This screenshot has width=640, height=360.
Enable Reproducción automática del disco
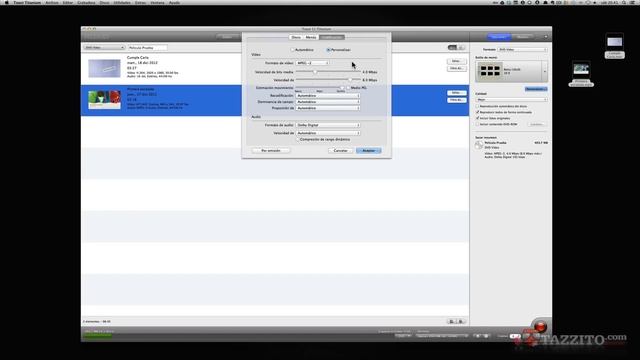coord(478,106)
